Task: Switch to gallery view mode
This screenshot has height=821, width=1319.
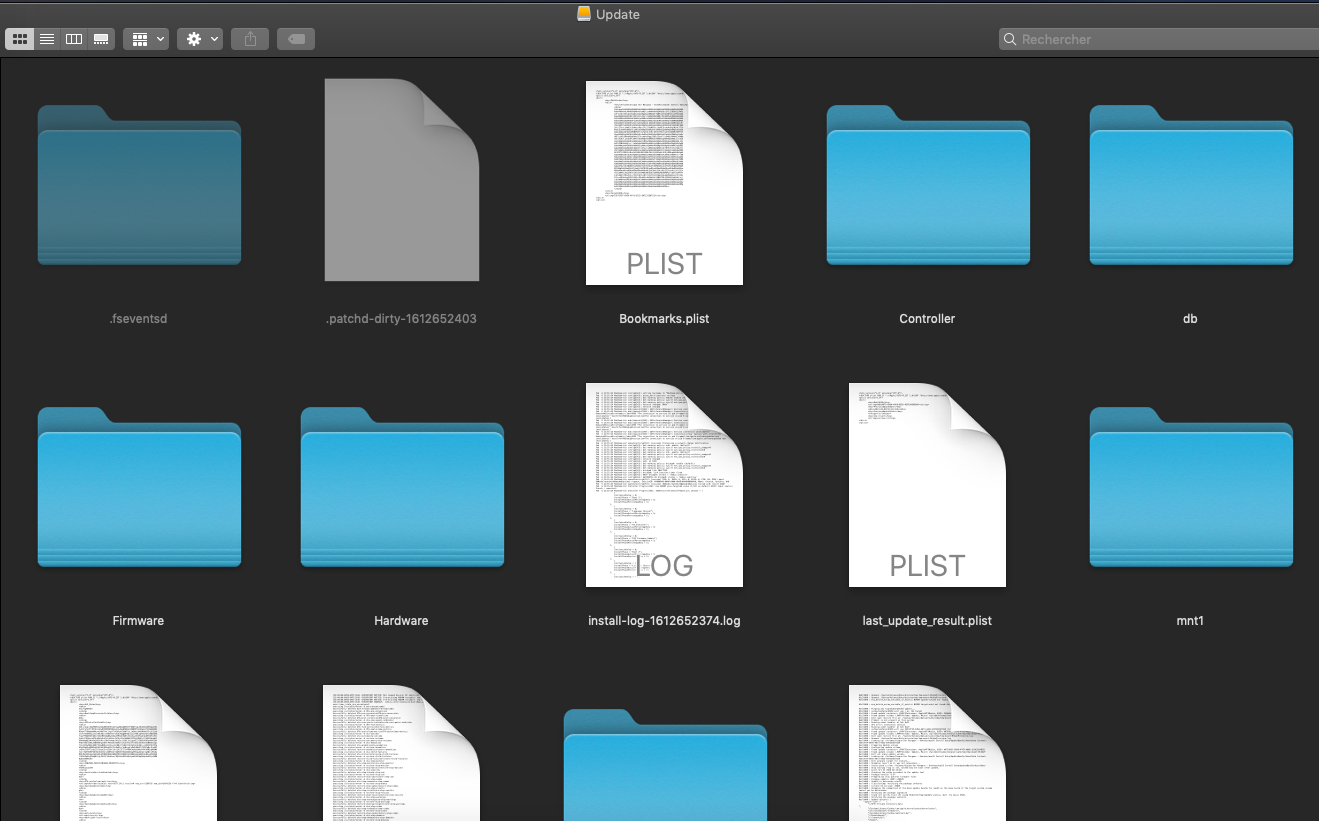Action: [101, 39]
